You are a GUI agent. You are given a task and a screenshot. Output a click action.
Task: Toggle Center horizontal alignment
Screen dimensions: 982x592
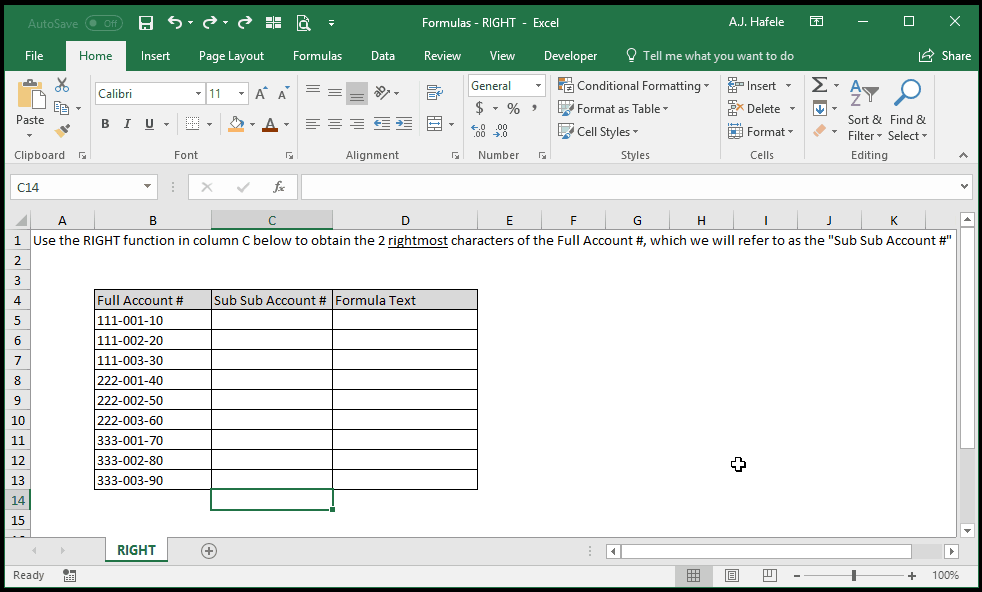click(335, 123)
